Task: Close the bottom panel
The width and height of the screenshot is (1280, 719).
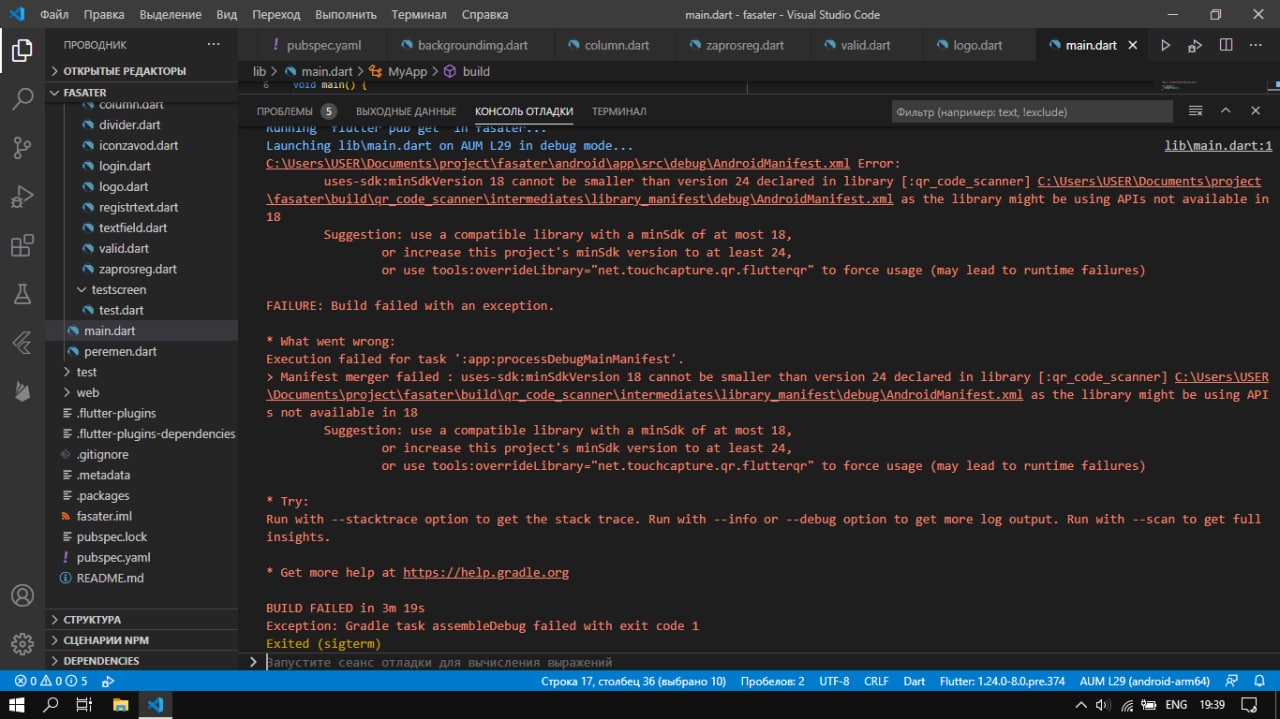Action: pos(1256,111)
